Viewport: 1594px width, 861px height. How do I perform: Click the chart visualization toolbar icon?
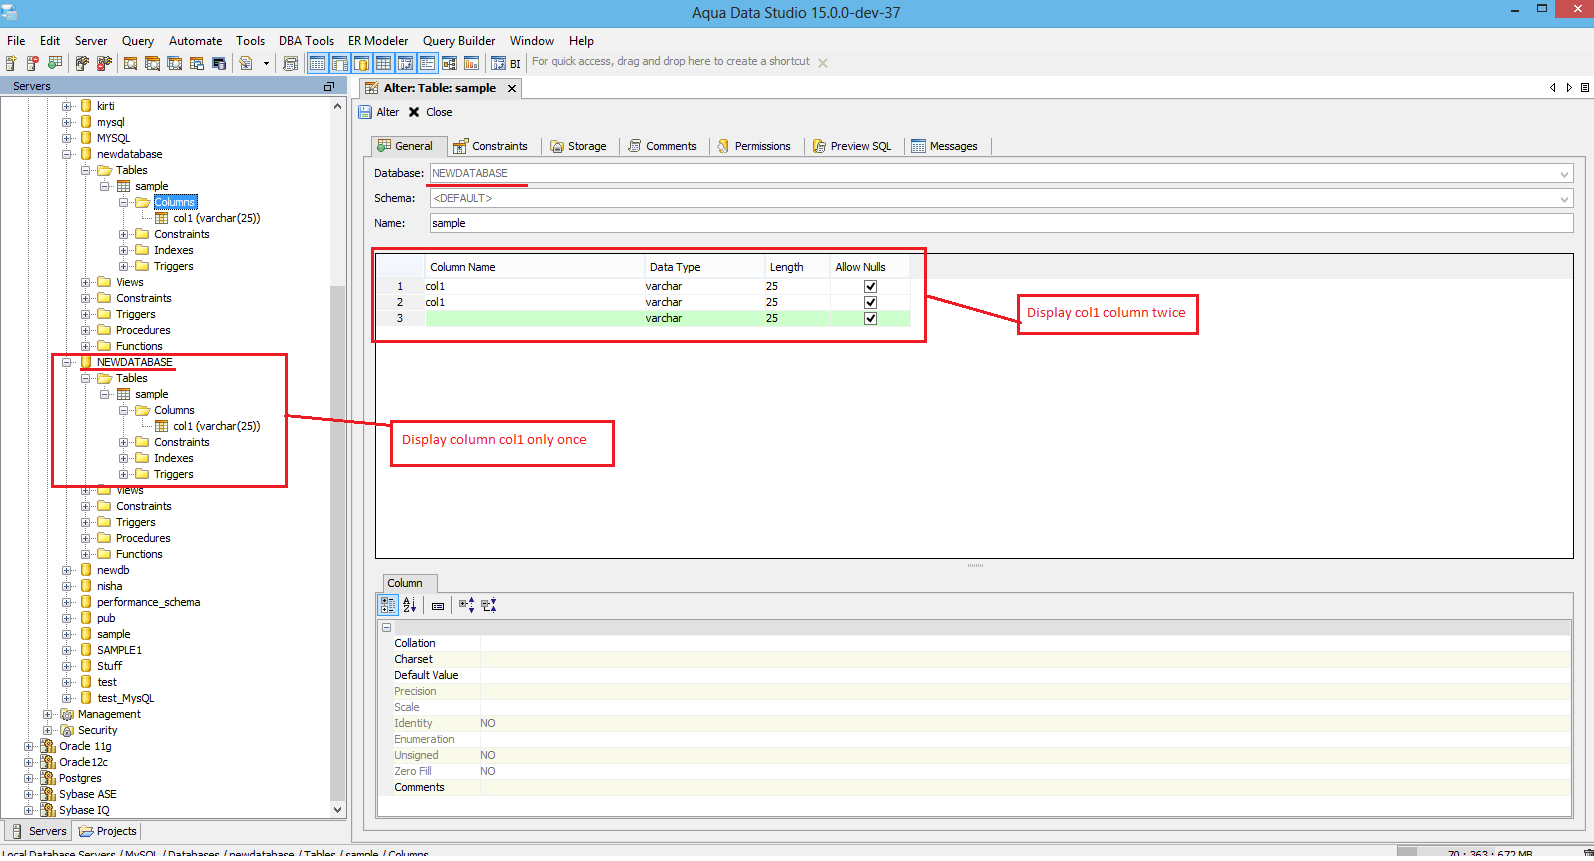click(471, 63)
